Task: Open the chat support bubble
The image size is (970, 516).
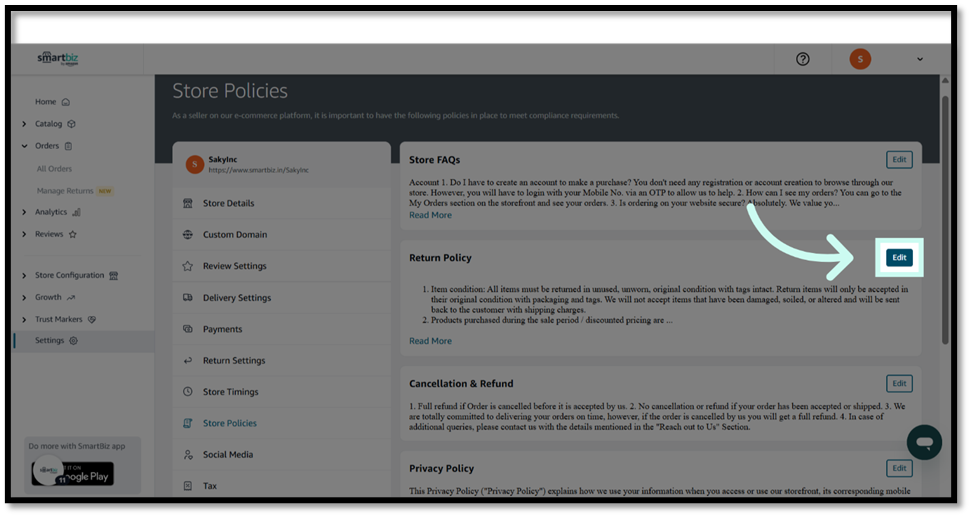Action: click(x=924, y=442)
